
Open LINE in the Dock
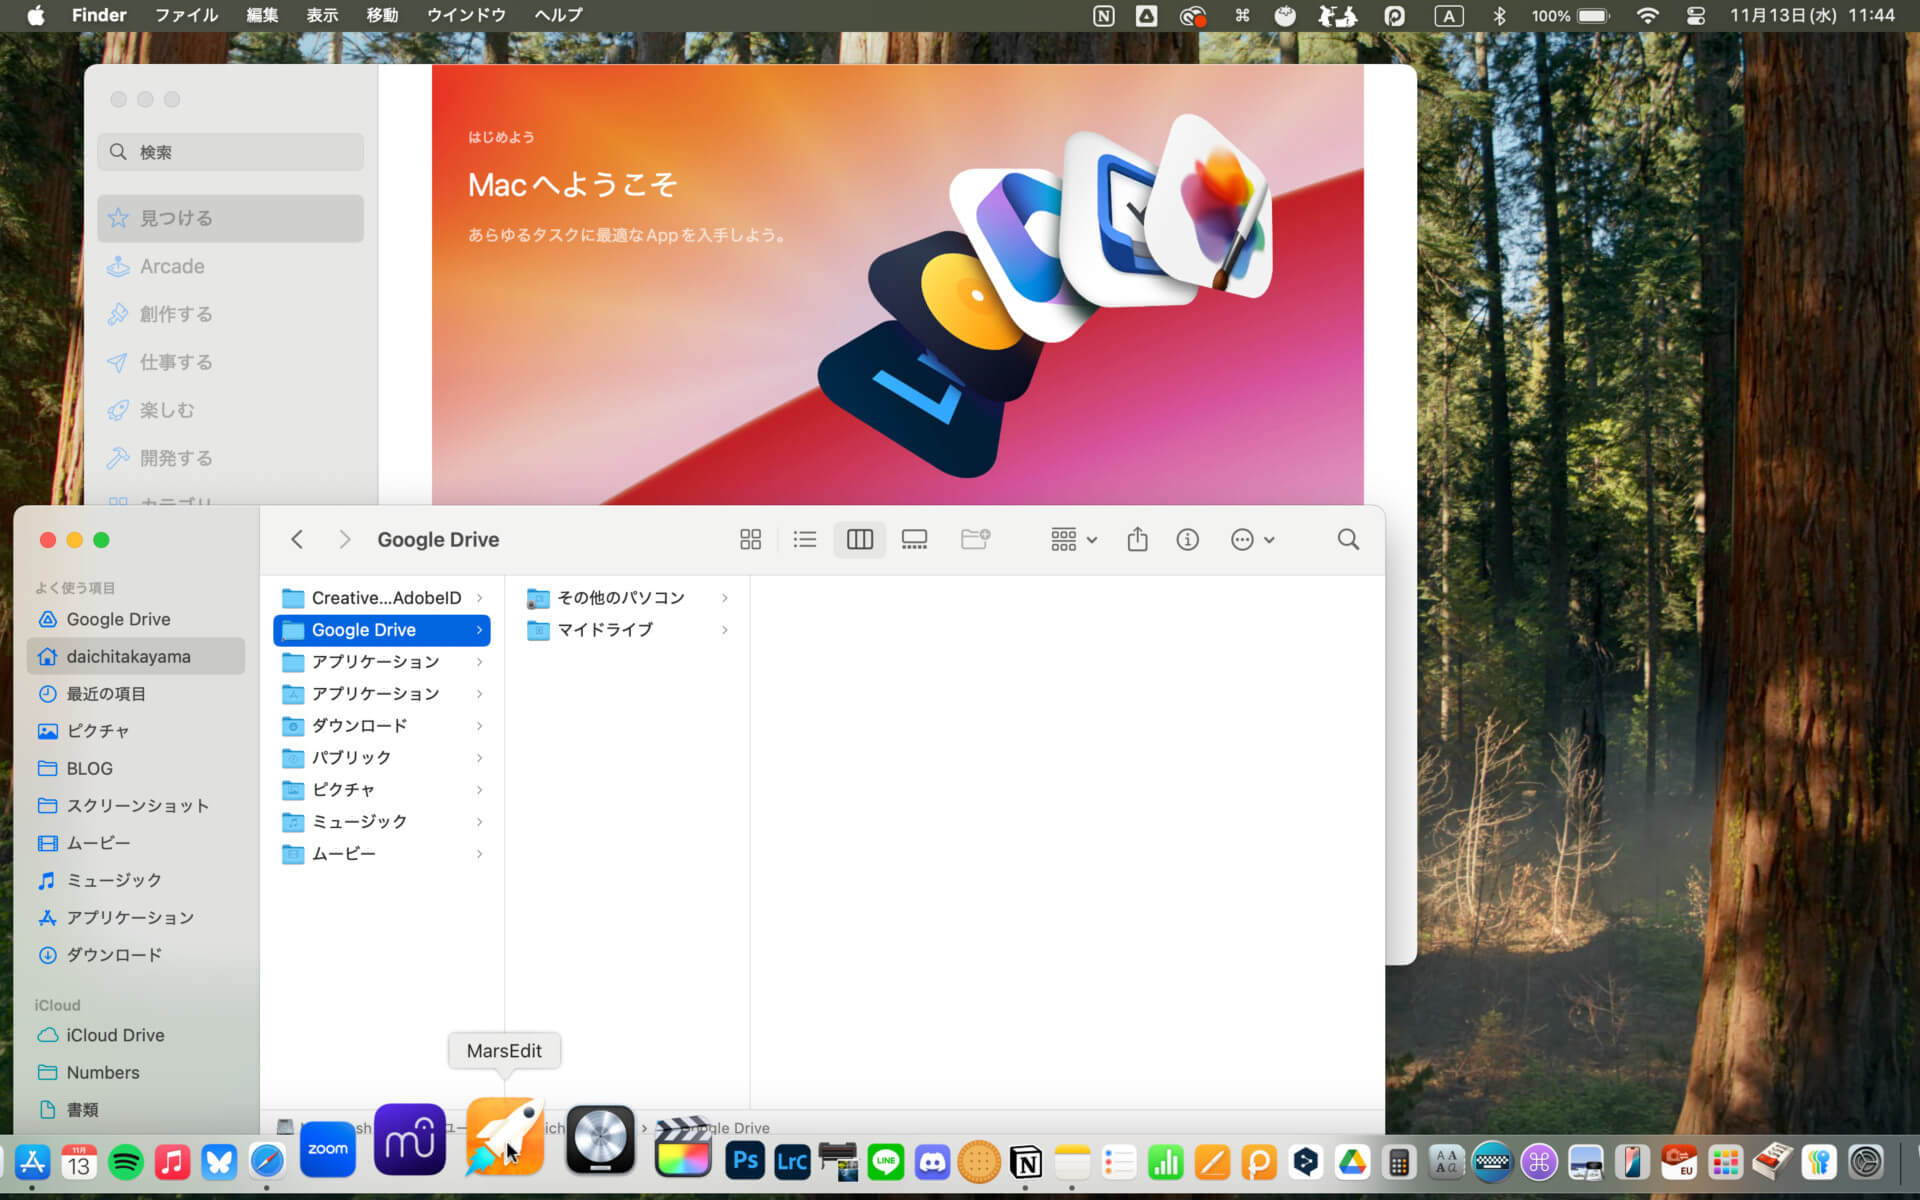[886, 1161]
